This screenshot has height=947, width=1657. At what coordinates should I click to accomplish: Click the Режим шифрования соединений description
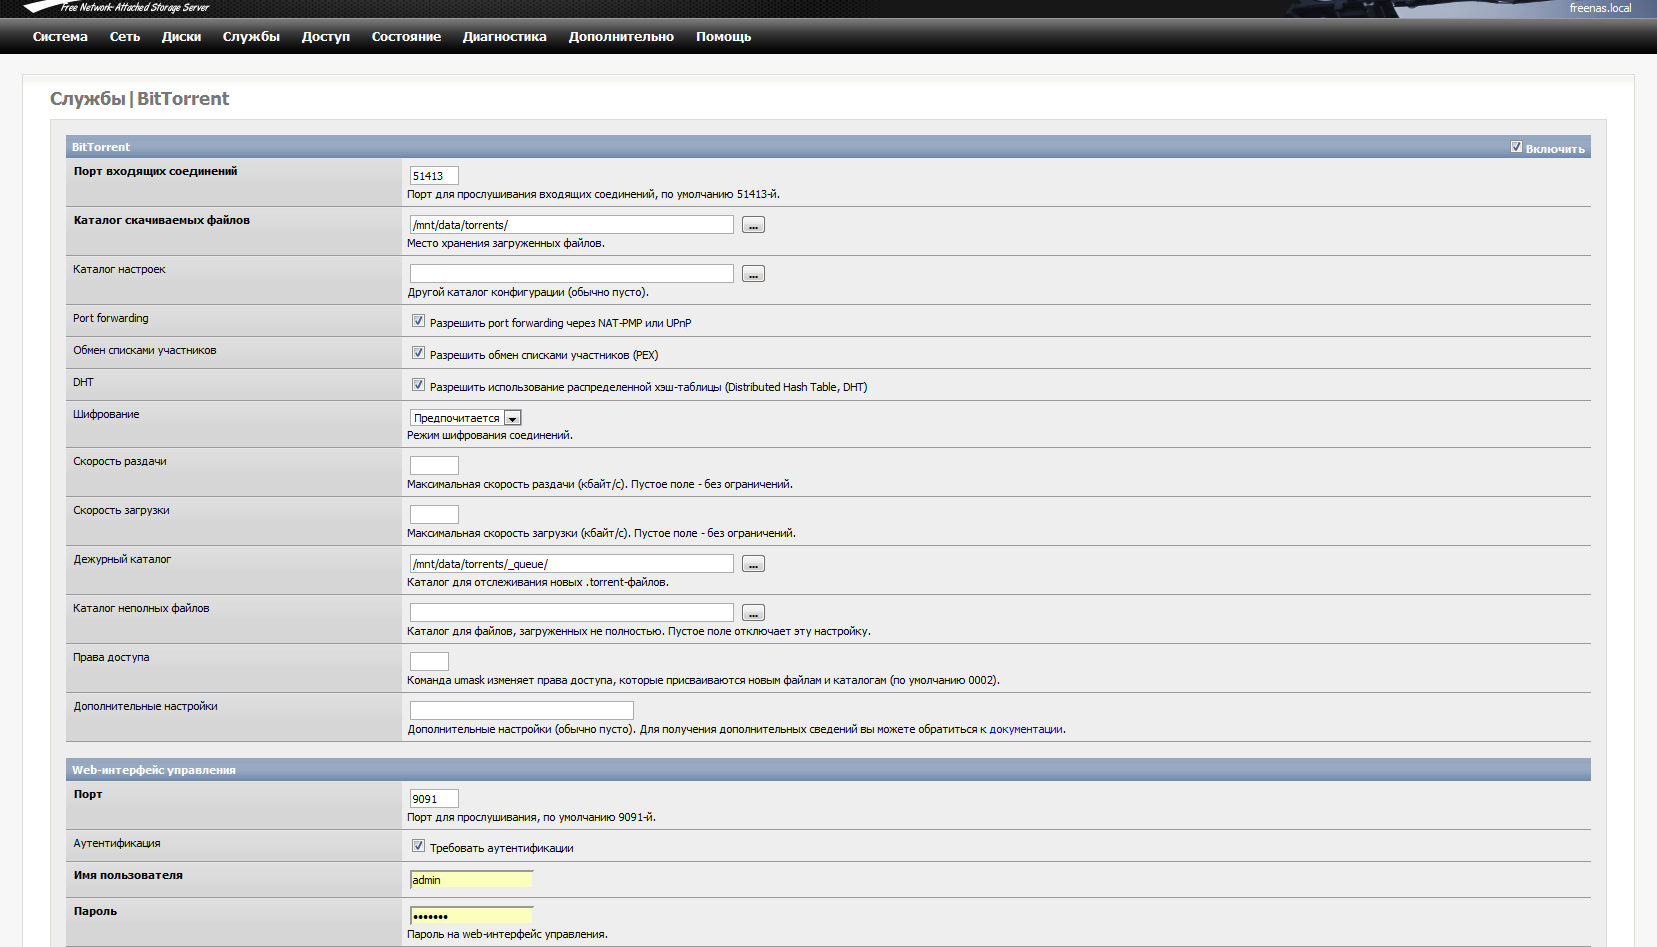coord(490,435)
